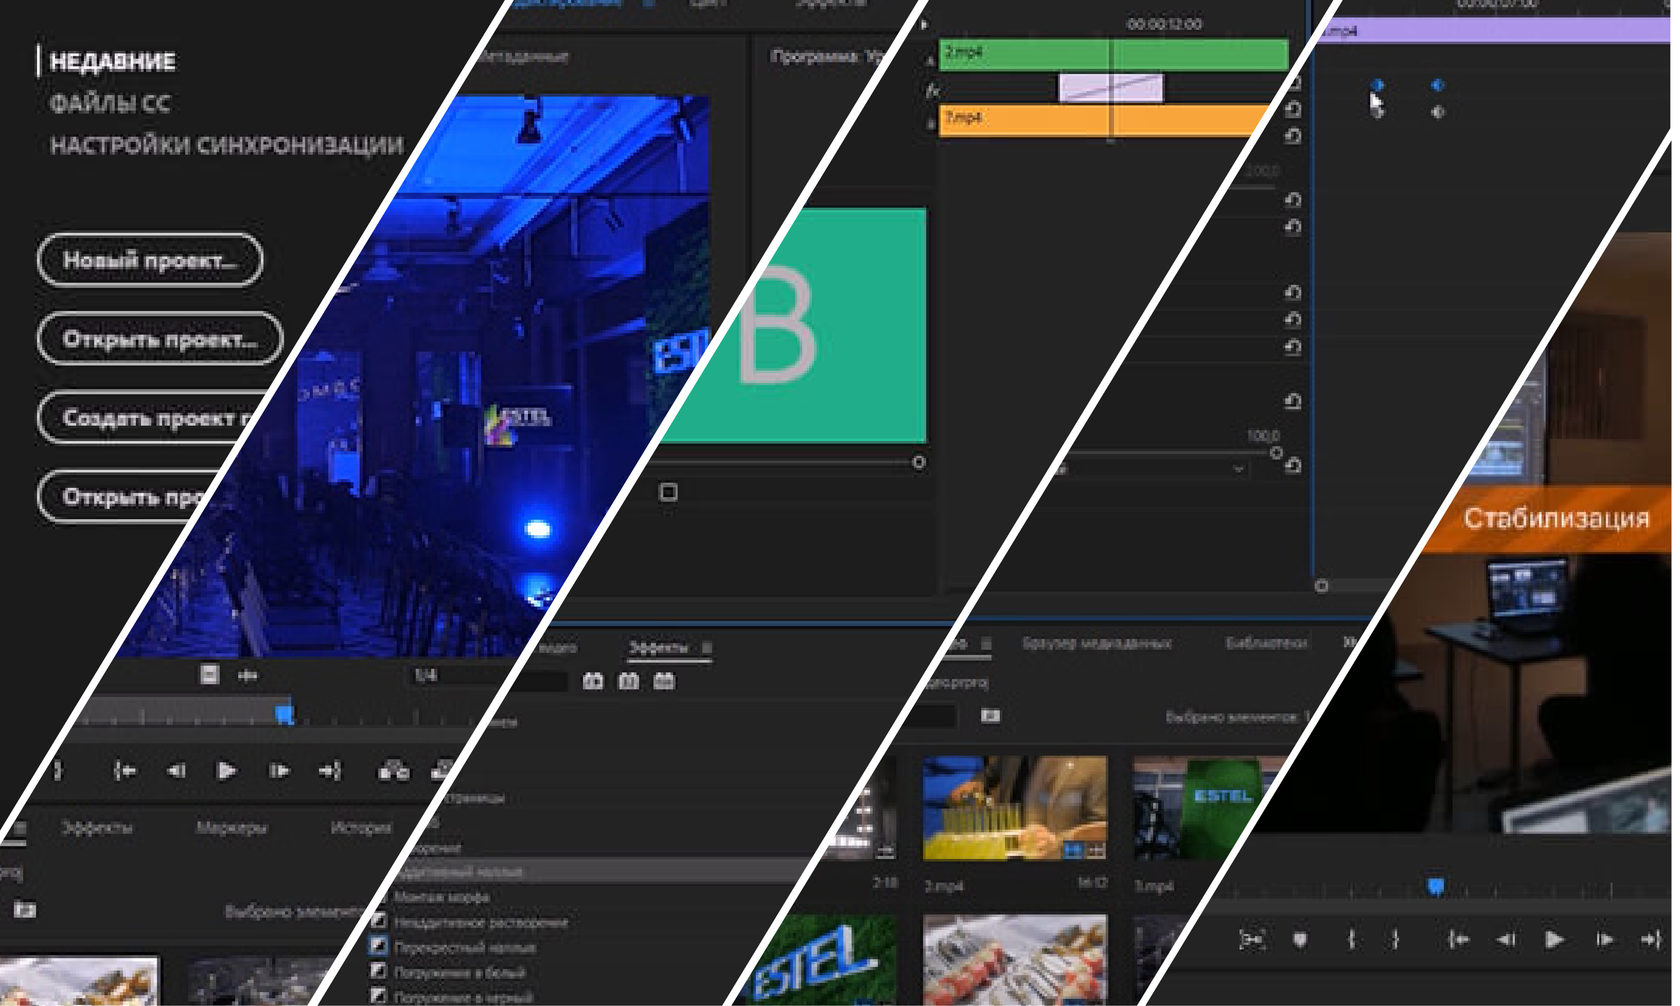Click the Drag Audio Only waveform icon
Viewport: 1680px width, 1006px height.
pos(247,676)
